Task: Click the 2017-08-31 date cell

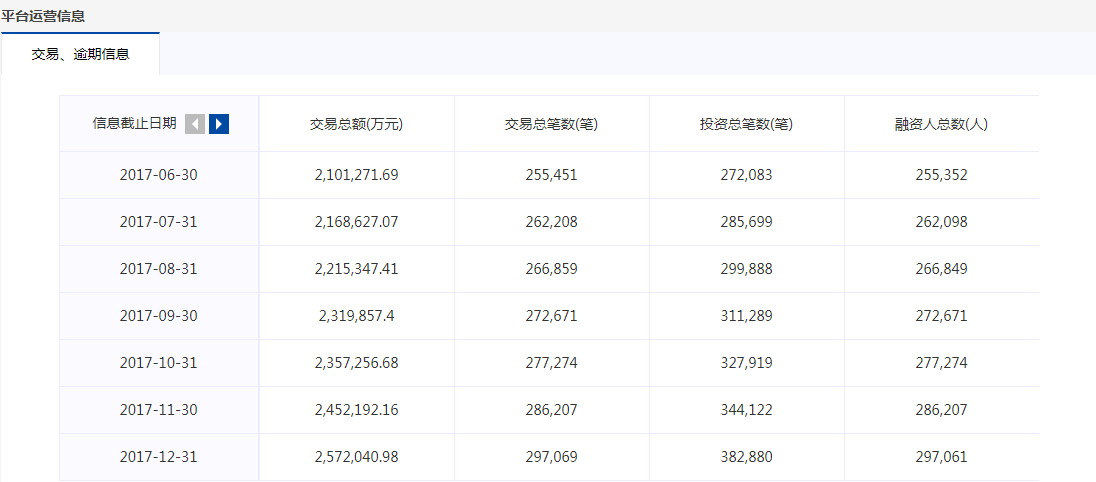Action: pos(158,269)
